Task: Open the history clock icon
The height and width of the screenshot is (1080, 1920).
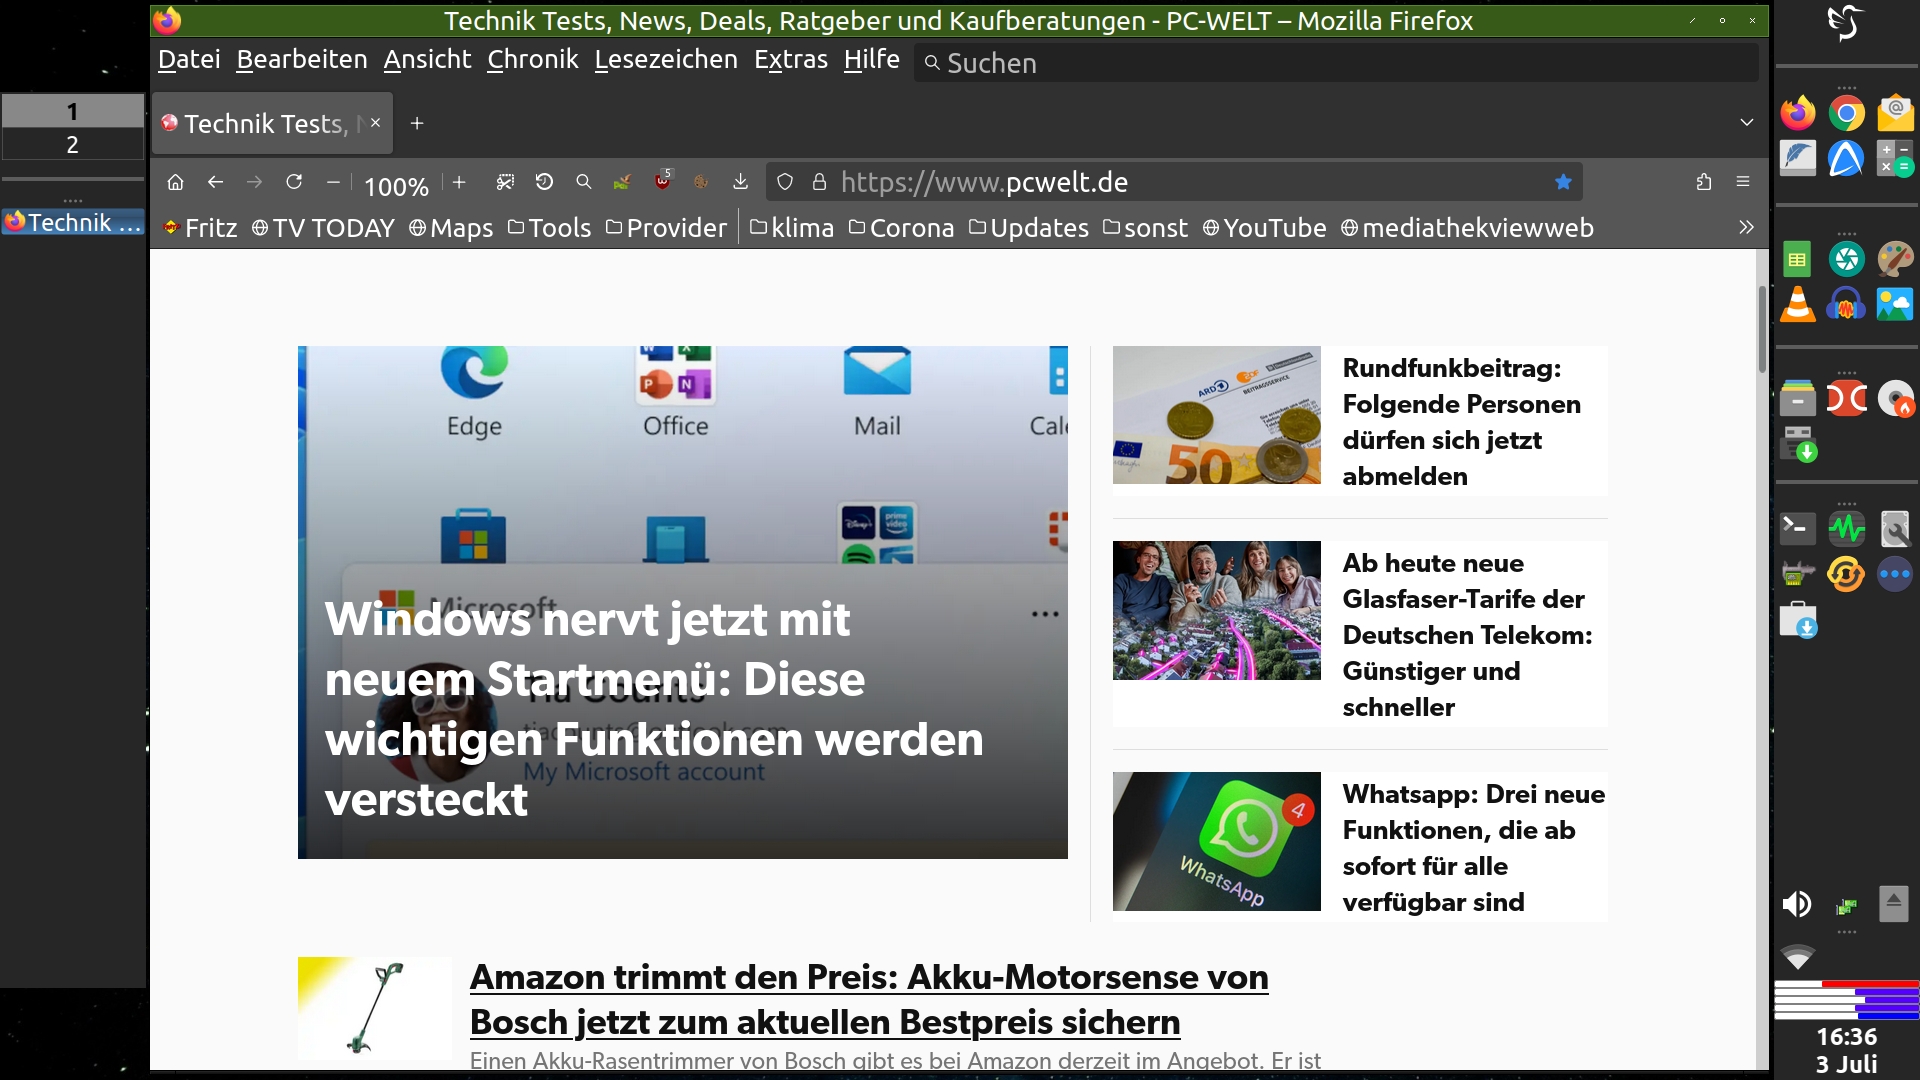Action: coord(544,182)
